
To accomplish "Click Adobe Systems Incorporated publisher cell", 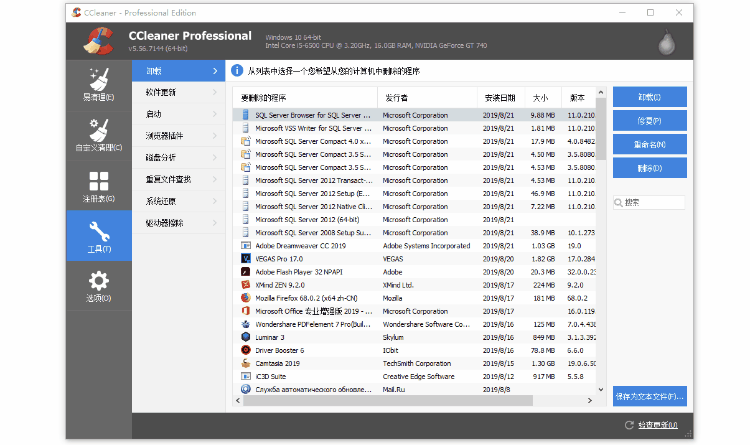I will [426, 245].
